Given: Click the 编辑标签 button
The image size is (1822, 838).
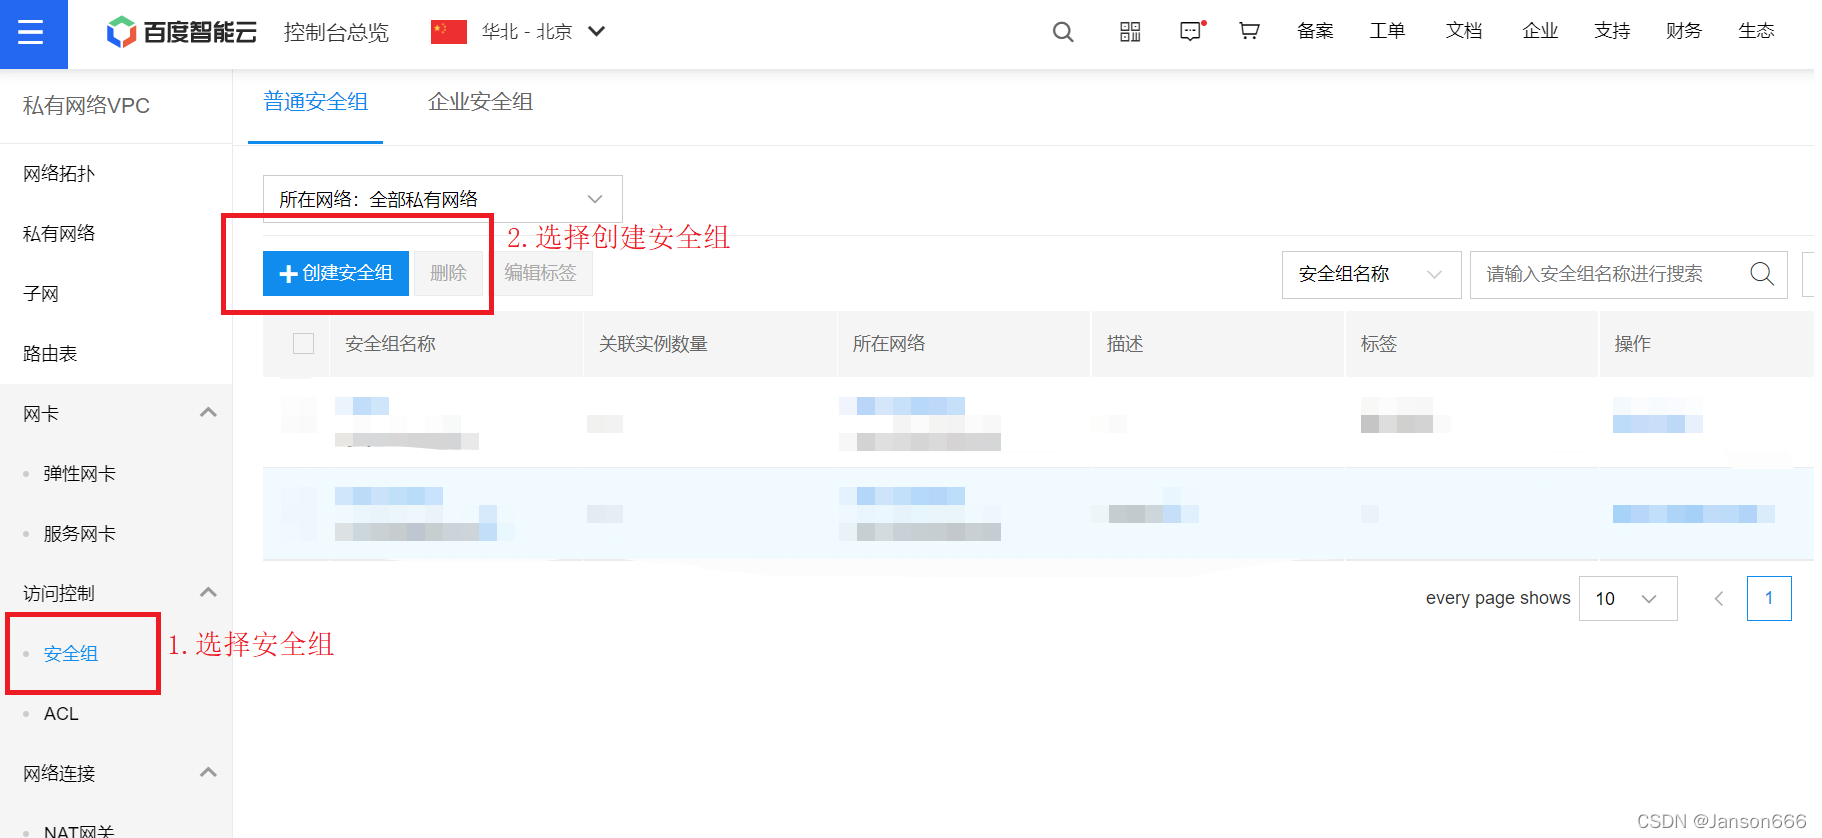Looking at the screenshot, I should coord(540,273).
